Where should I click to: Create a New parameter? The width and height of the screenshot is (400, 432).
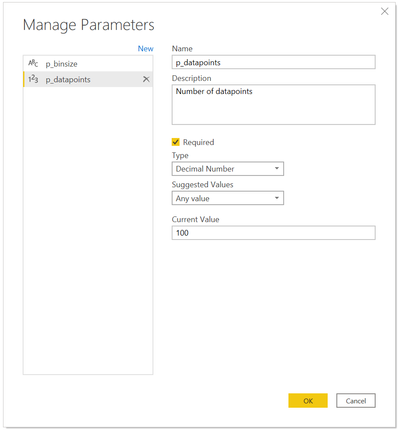click(146, 49)
